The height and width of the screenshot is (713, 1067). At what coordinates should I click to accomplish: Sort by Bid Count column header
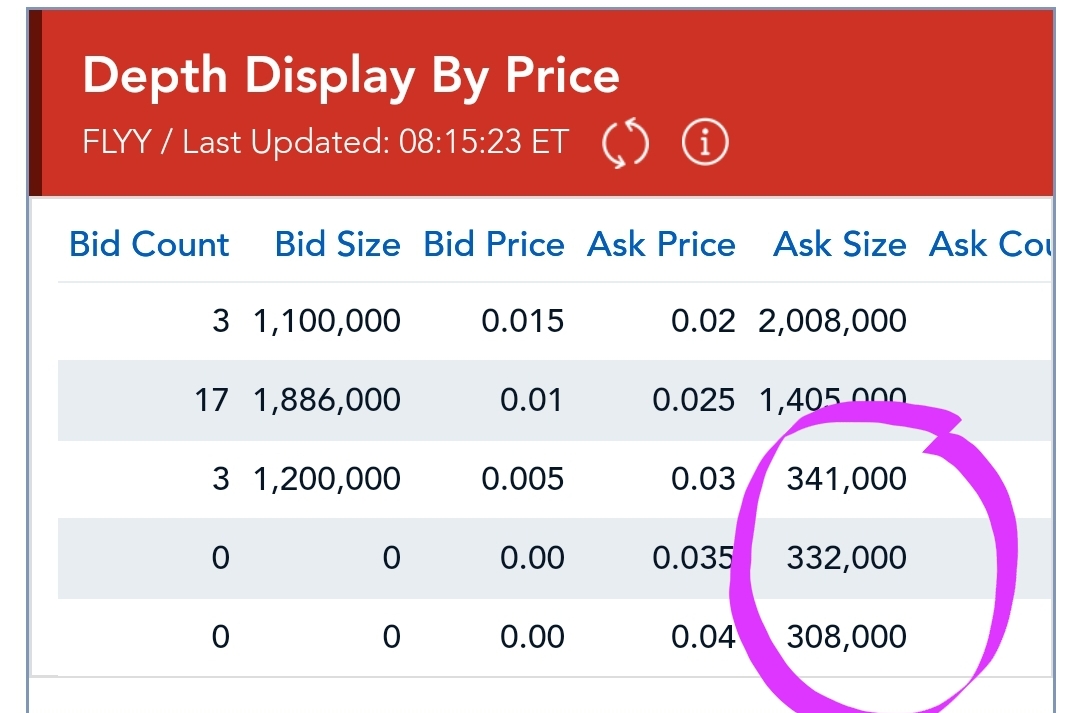coord(149,245)
